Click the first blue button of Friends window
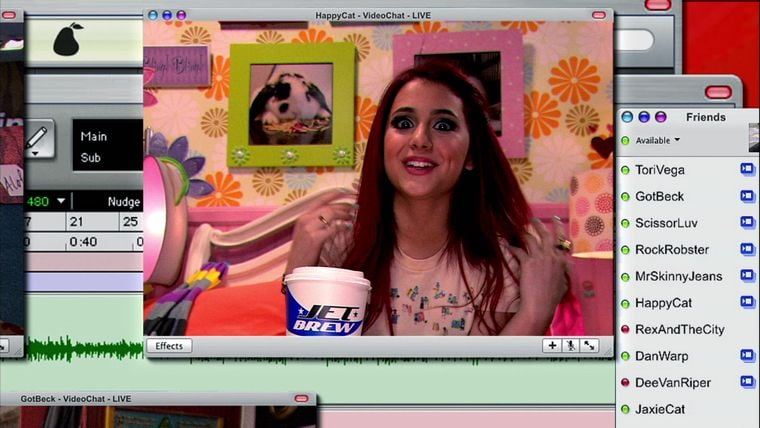Viewport: 760px width, 428px height. pyautogui.click(x=627, y=117)
